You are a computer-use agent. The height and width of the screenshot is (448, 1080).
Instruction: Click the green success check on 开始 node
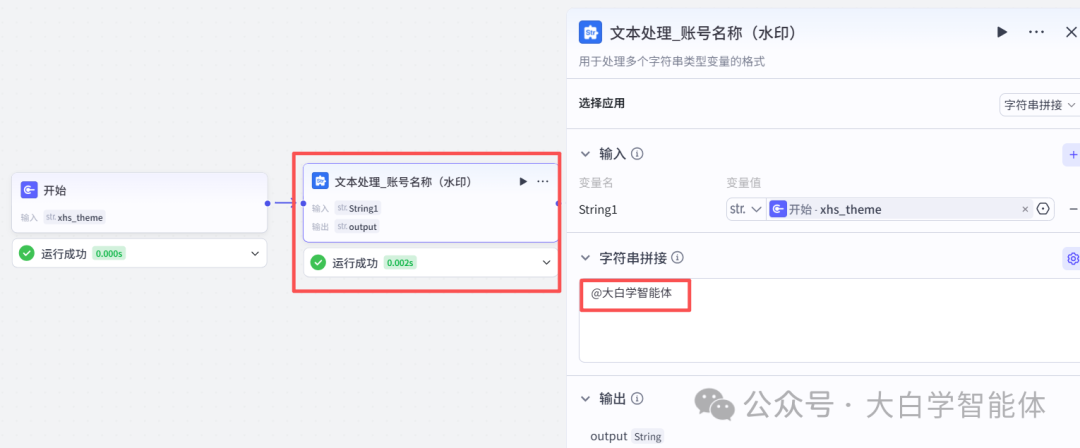[x=27, y=253]
